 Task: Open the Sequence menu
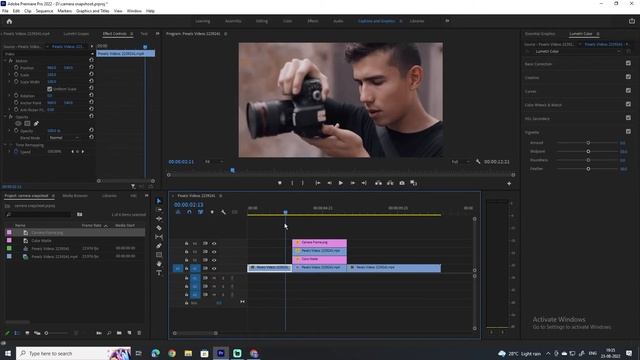(x=44, y=11)
